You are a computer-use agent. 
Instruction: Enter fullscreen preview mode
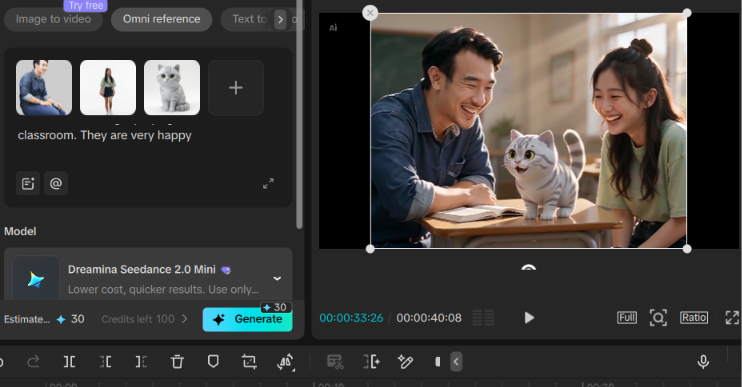[x=732, y=317]
